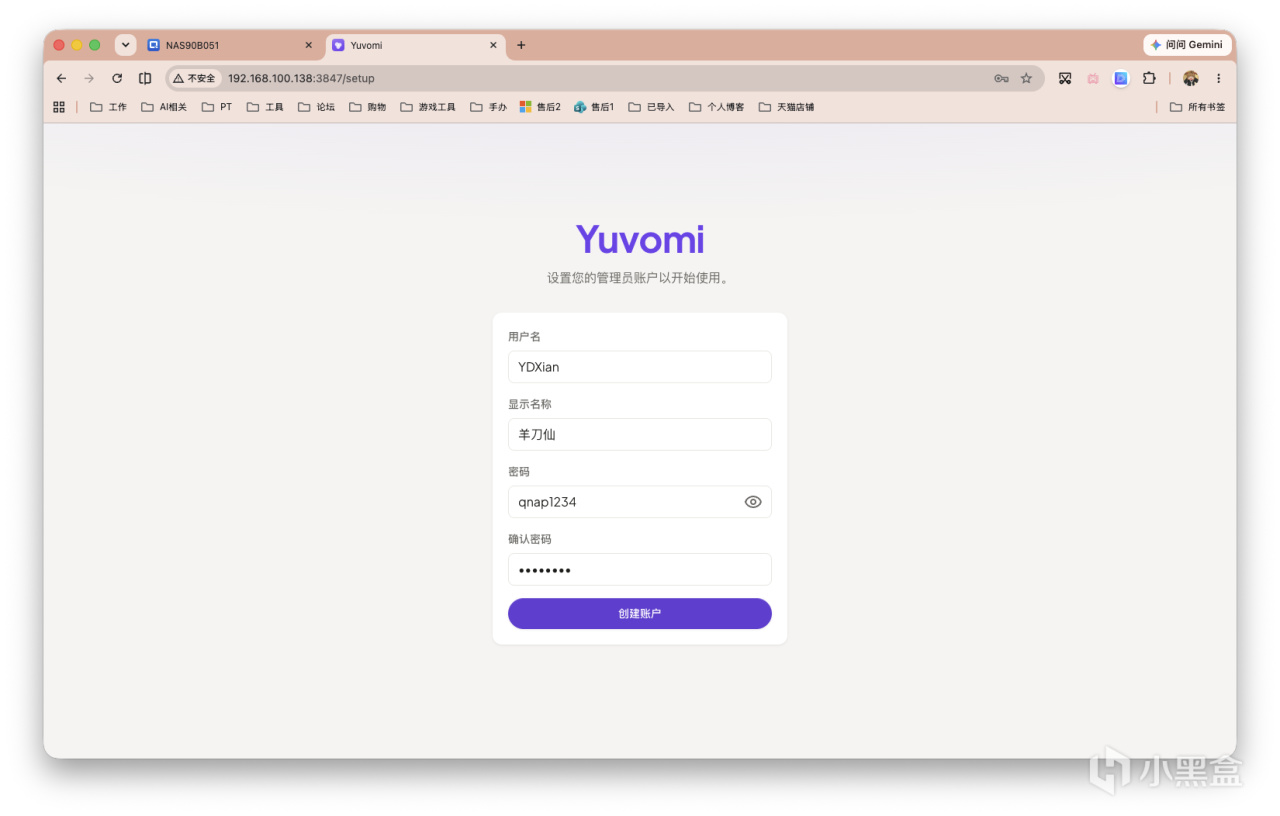Click the 密码 label above qnap1234
The width and height of the screenshot is (1280, 816).
tap(519, 472)
